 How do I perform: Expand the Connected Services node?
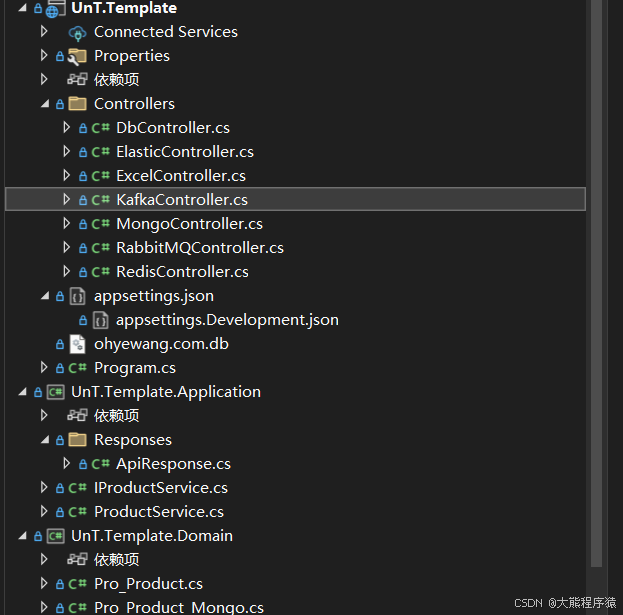coord(44,31)
